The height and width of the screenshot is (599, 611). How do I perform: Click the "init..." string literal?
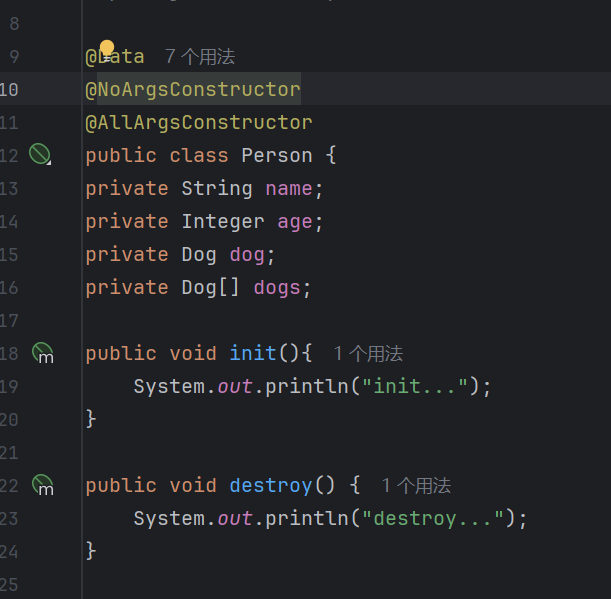(x=416, y=386)
